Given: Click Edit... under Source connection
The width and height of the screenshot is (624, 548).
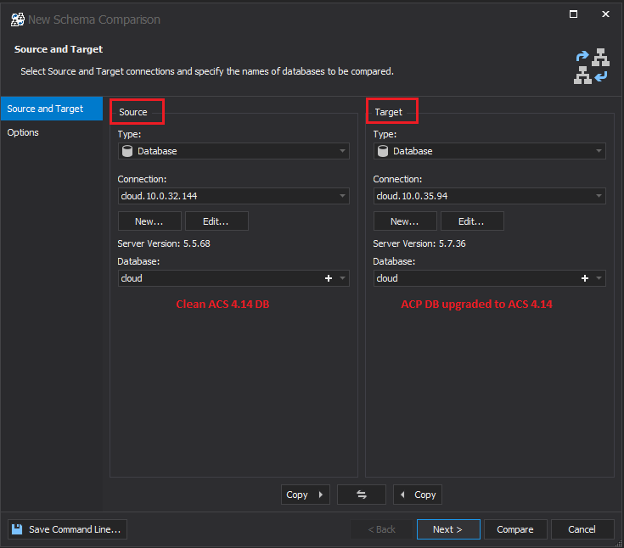Looking at the screenshot, I should (x=216, y=221).
